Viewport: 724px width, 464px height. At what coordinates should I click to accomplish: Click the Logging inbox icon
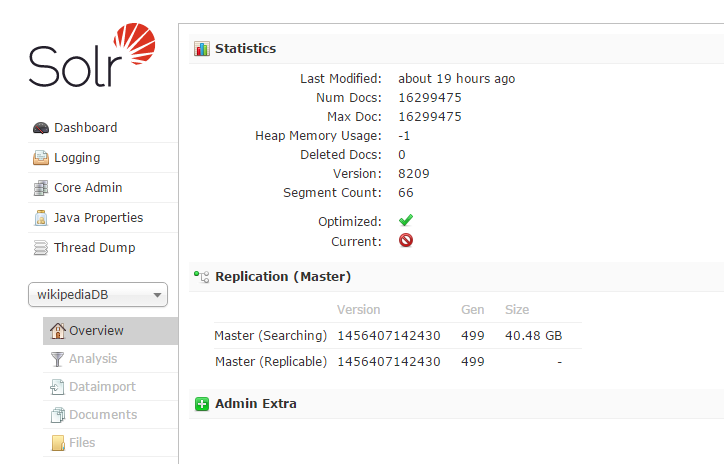(x=41, y=158)
